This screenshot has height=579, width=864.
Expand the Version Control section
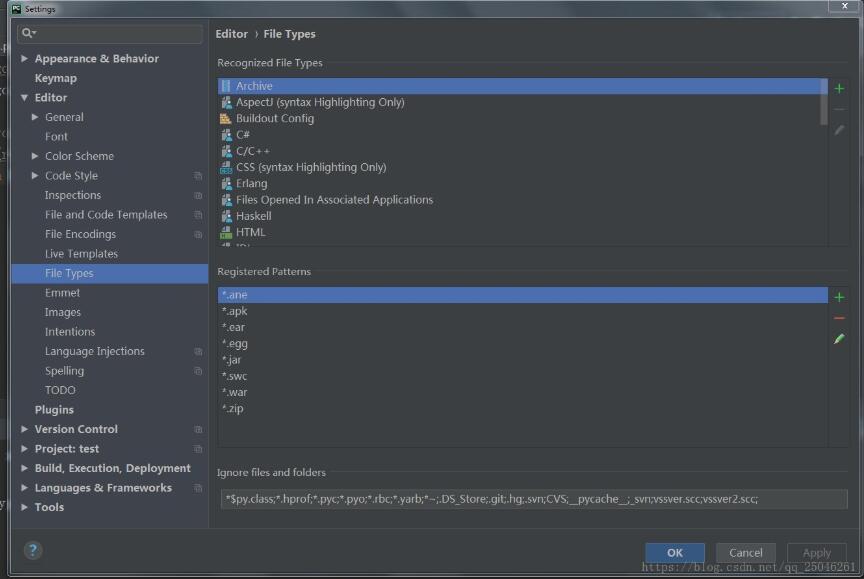[24, 429]
